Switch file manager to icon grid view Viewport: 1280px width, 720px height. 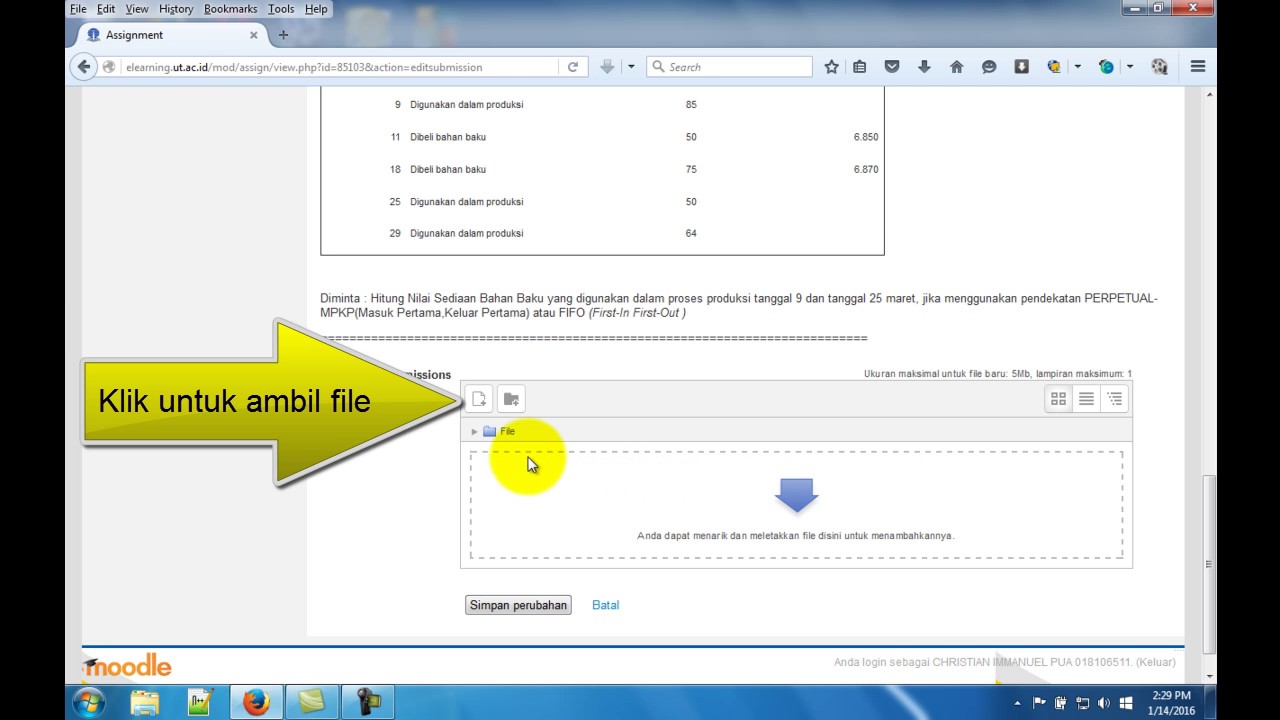tap(1058, 399)
